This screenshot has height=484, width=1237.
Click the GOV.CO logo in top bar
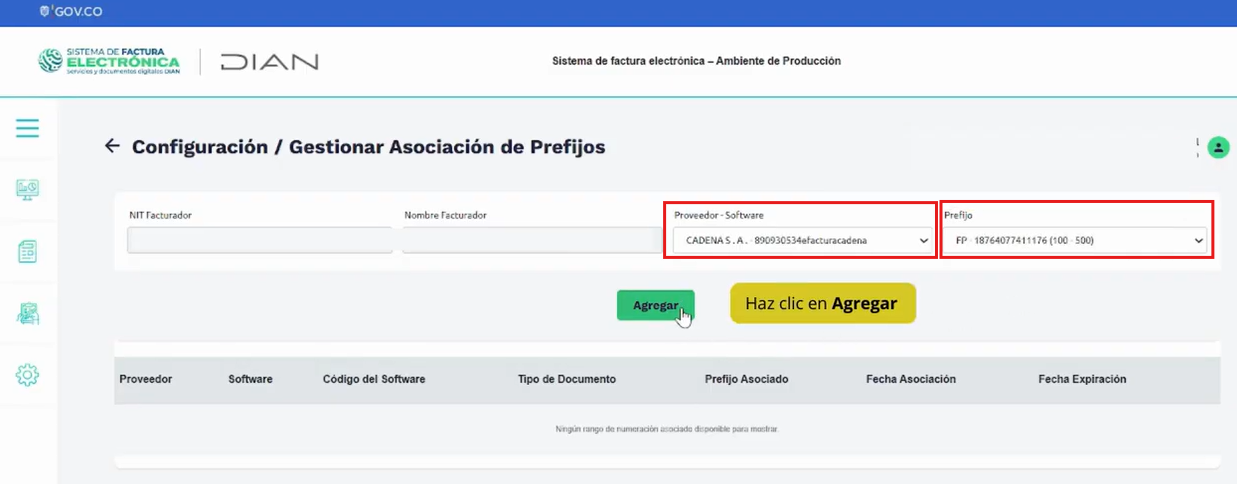point(70,12)
